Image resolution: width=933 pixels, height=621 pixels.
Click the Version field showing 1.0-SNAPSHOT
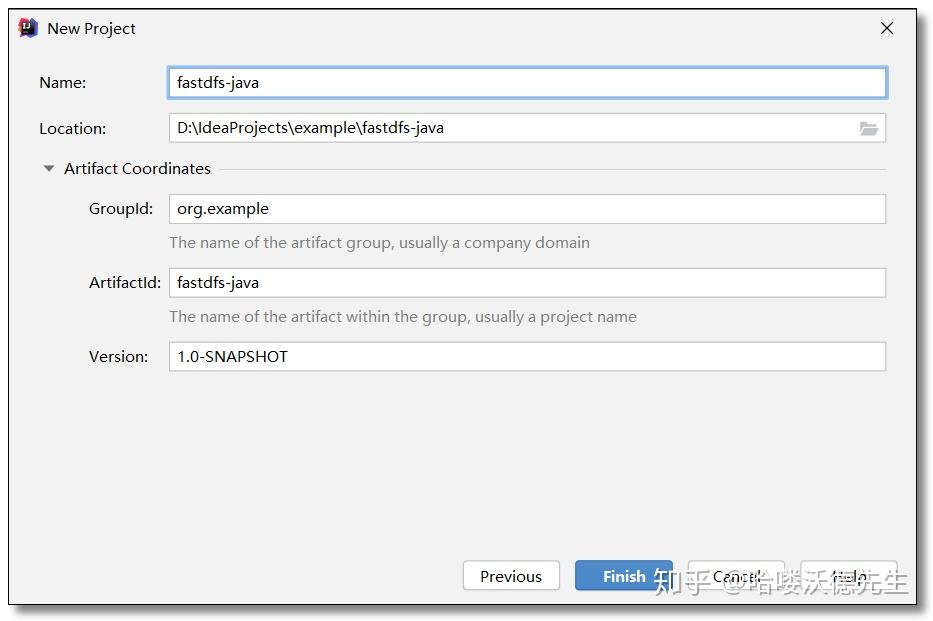(x=527, y=357)
